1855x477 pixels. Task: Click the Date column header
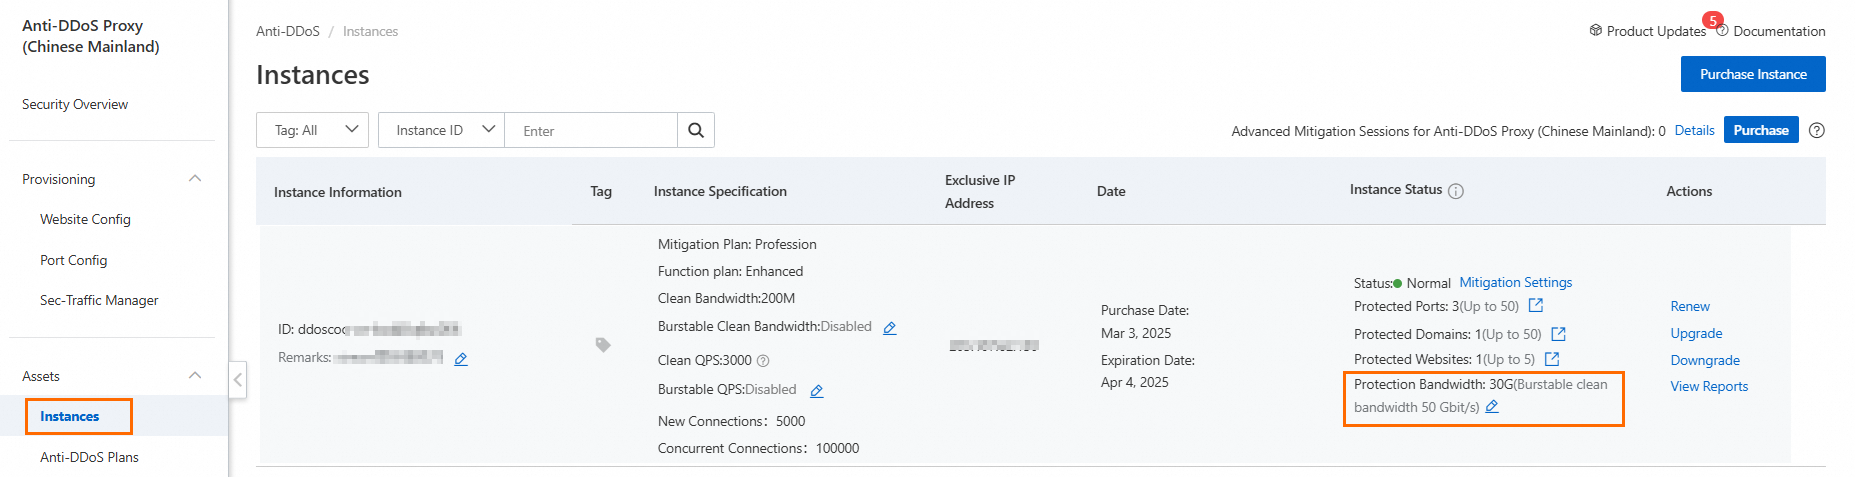(1111, 191)
